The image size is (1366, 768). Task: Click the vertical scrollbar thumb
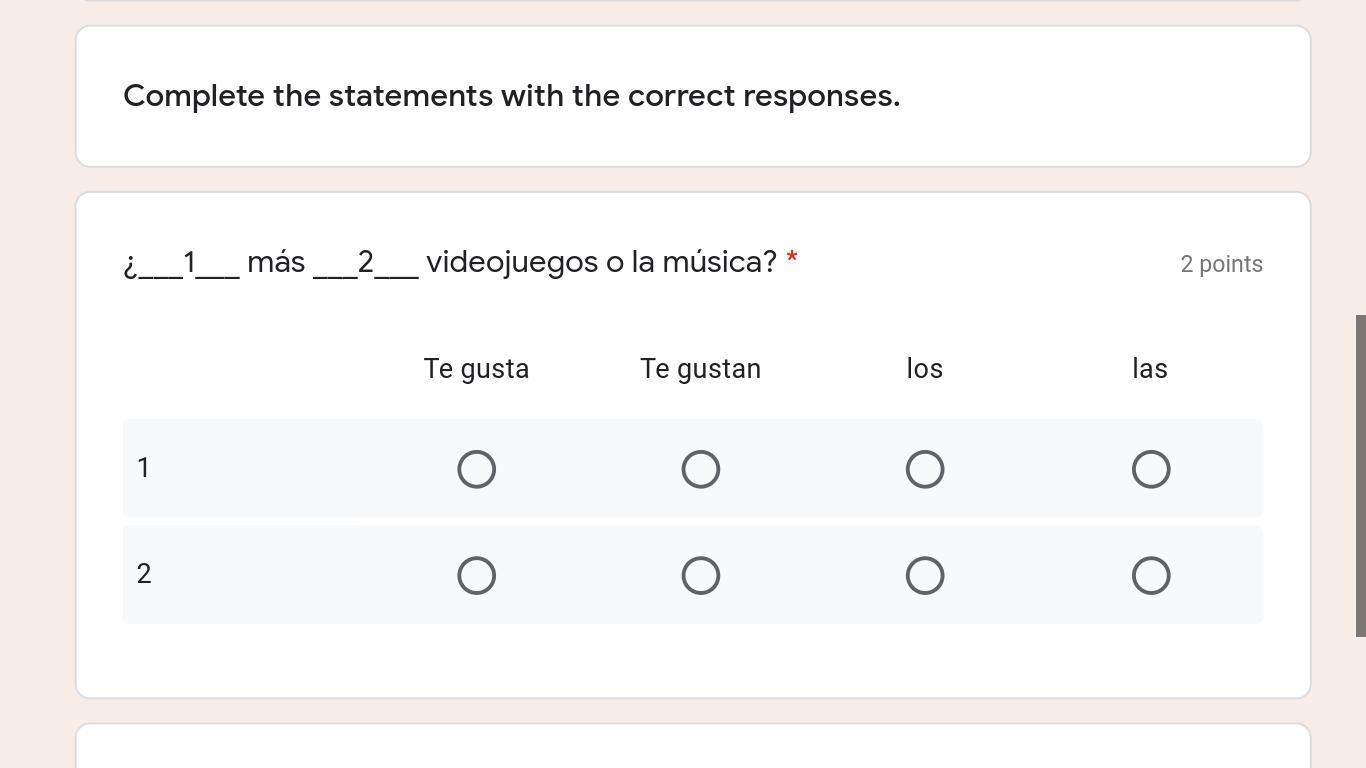[x=1360, y=475]
